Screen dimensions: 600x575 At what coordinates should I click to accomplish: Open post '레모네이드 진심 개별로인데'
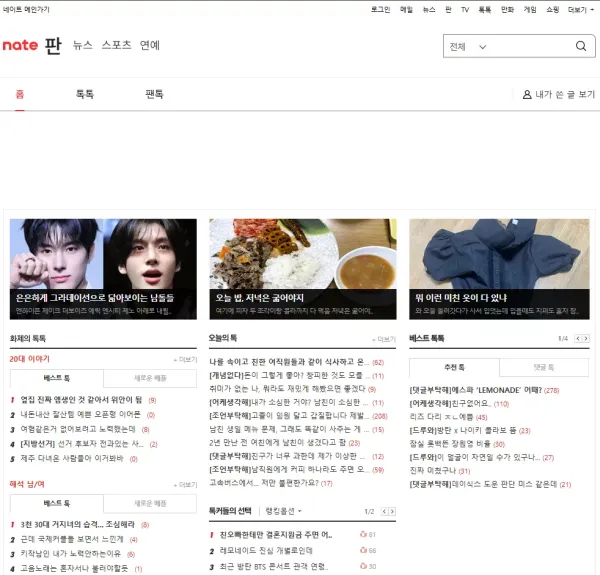click(266, 551)
